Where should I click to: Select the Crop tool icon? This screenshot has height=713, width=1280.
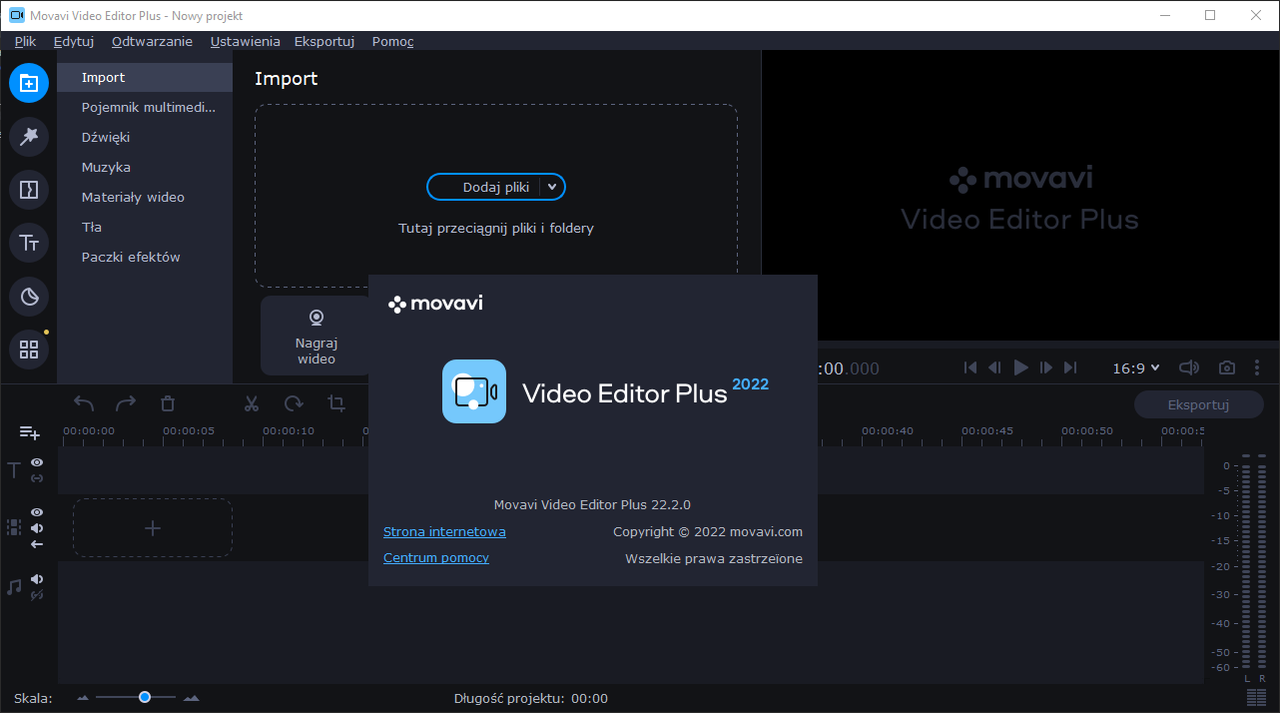(x=337, y=403)
